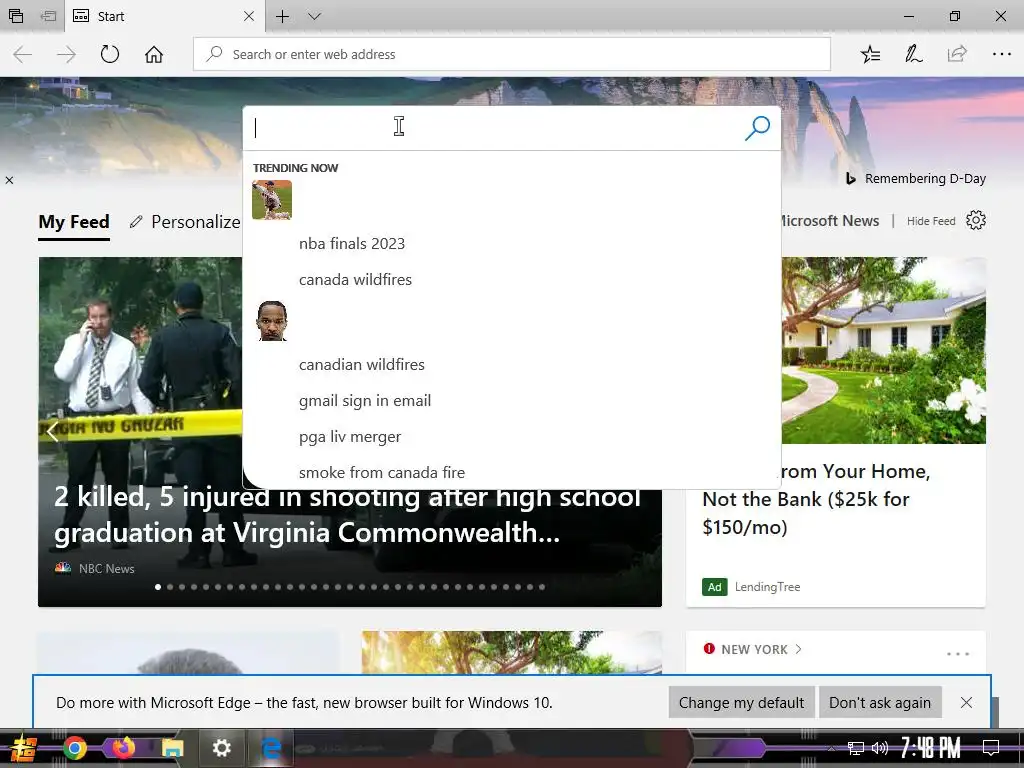Click the 7:48 PM taskbar clock
The width and height of the screenshot is (1024, 768).
pos(931,748)
